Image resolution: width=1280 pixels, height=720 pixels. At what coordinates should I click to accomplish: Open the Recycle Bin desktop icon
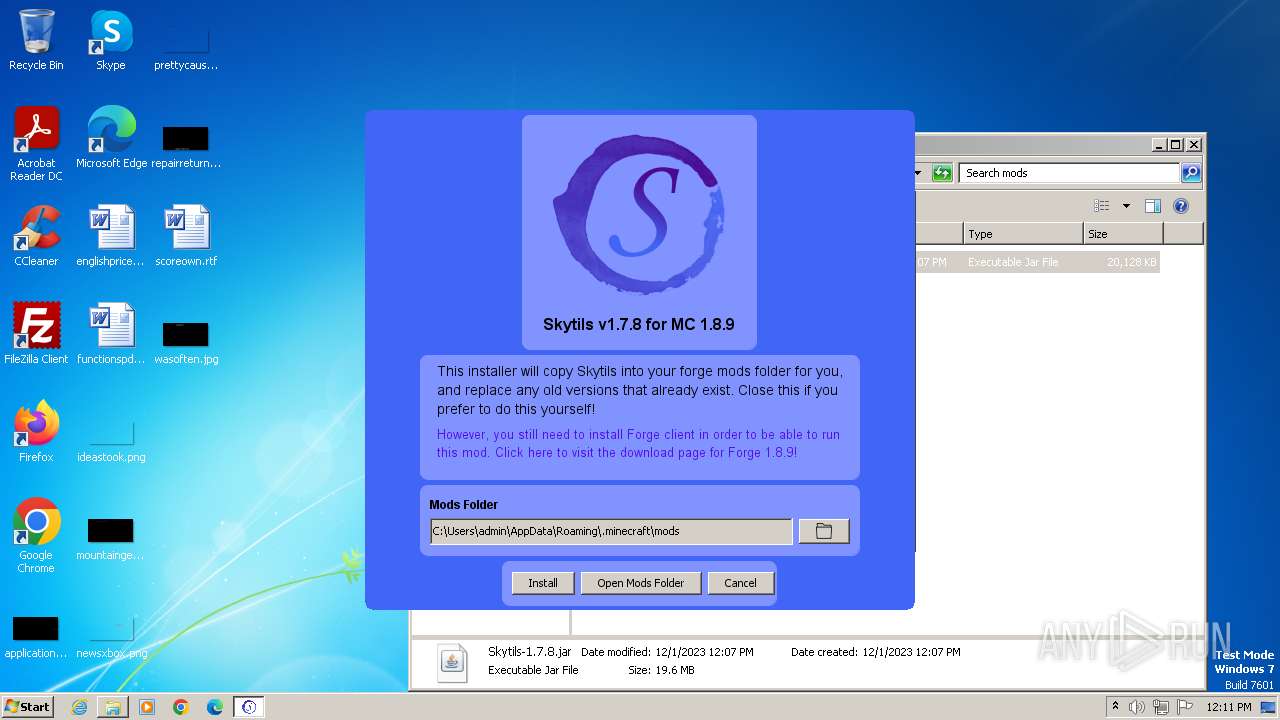click(x=36, y=41)
